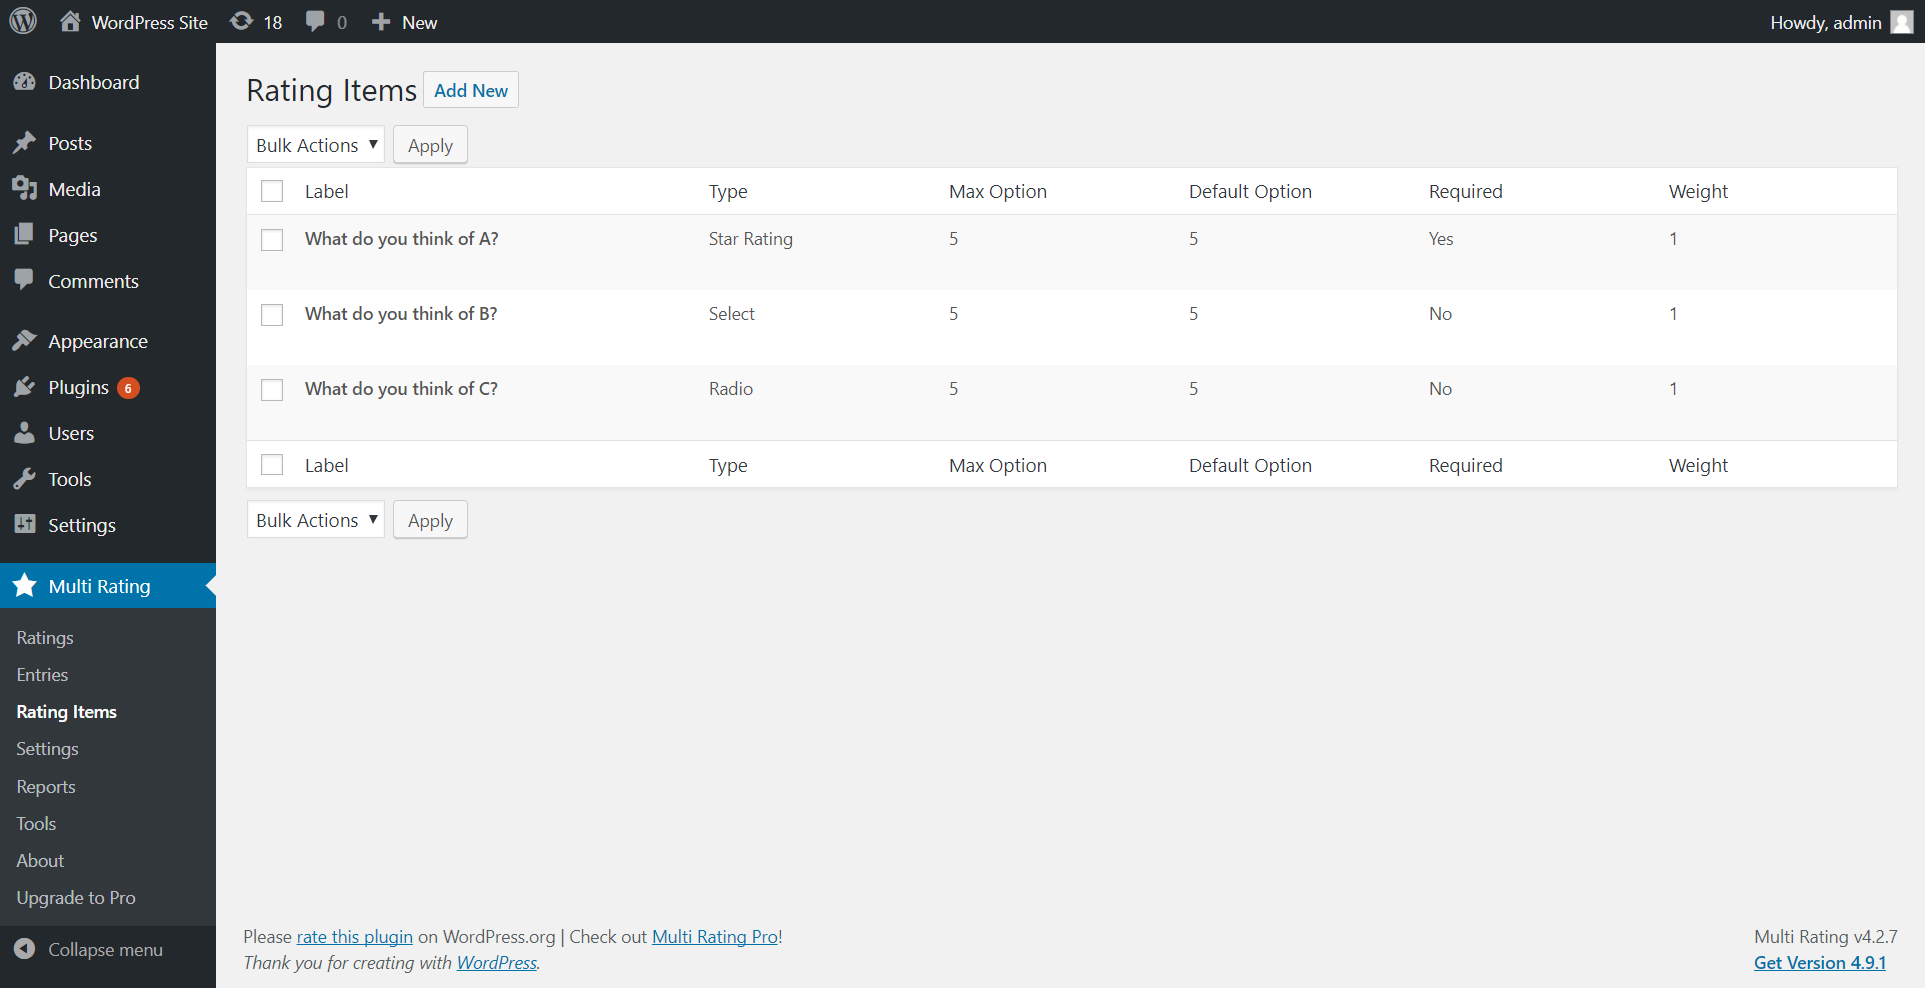The image size is (1925, 988).
Task: Open Posts via the pushpin icon
Action: coord(25,143)
